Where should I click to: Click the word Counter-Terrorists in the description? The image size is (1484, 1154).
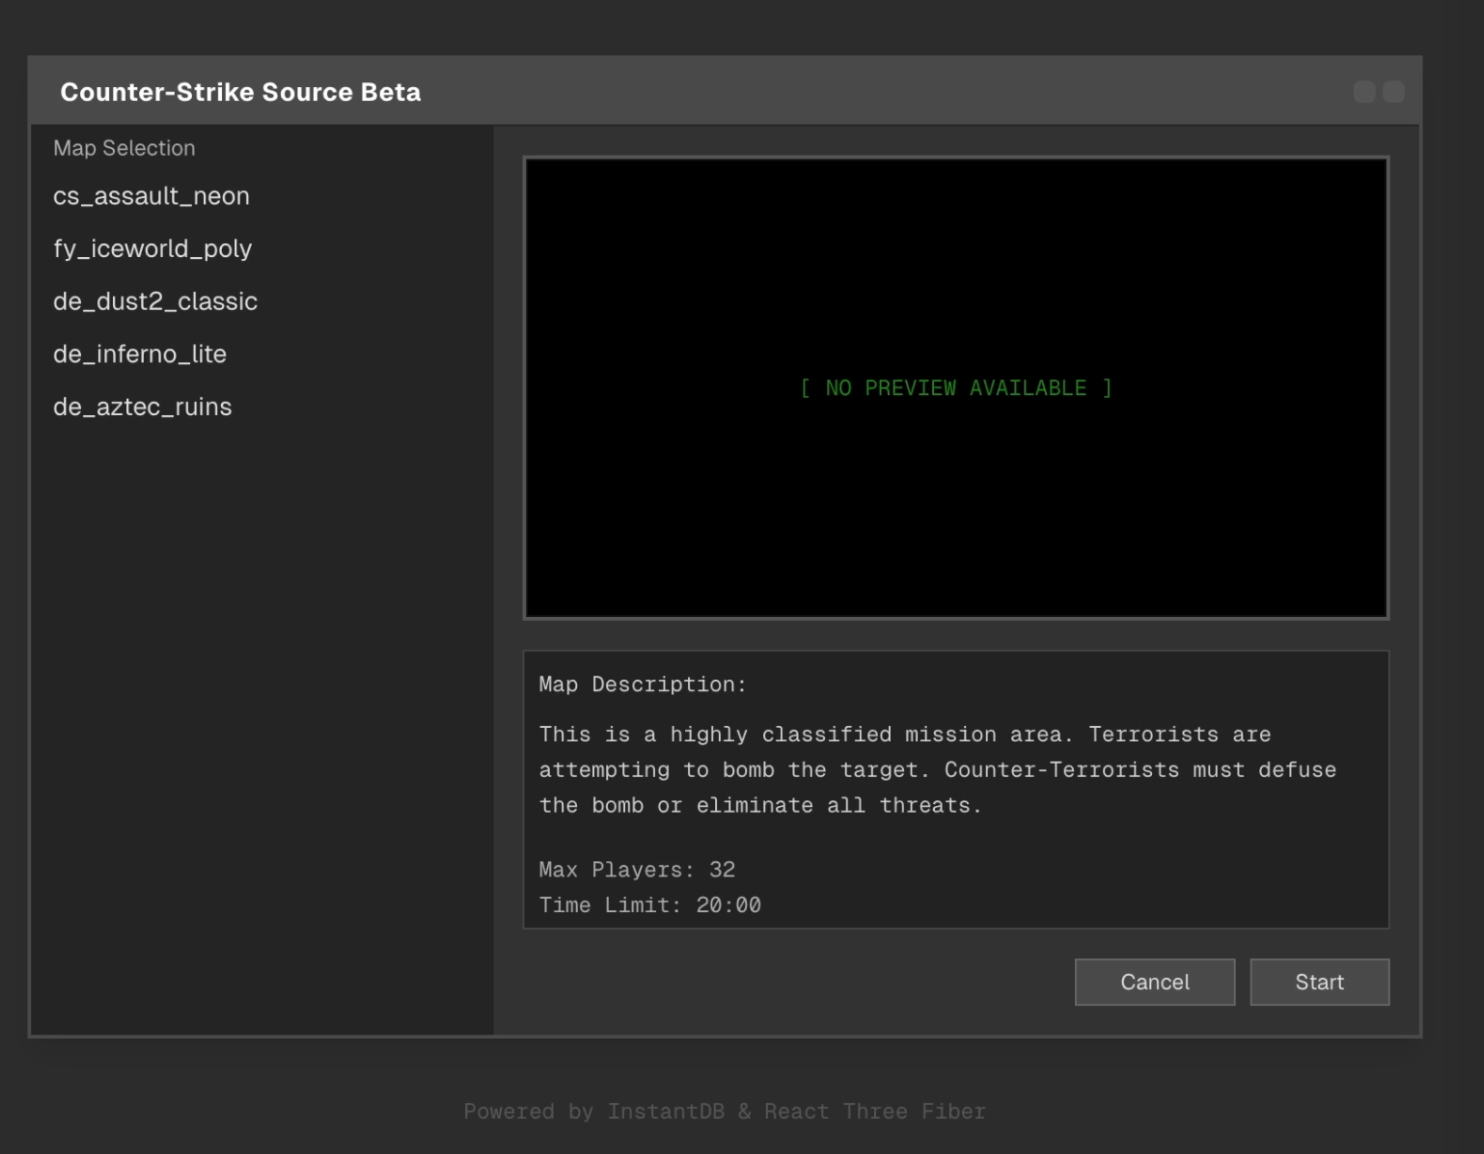coord(1061,770)
